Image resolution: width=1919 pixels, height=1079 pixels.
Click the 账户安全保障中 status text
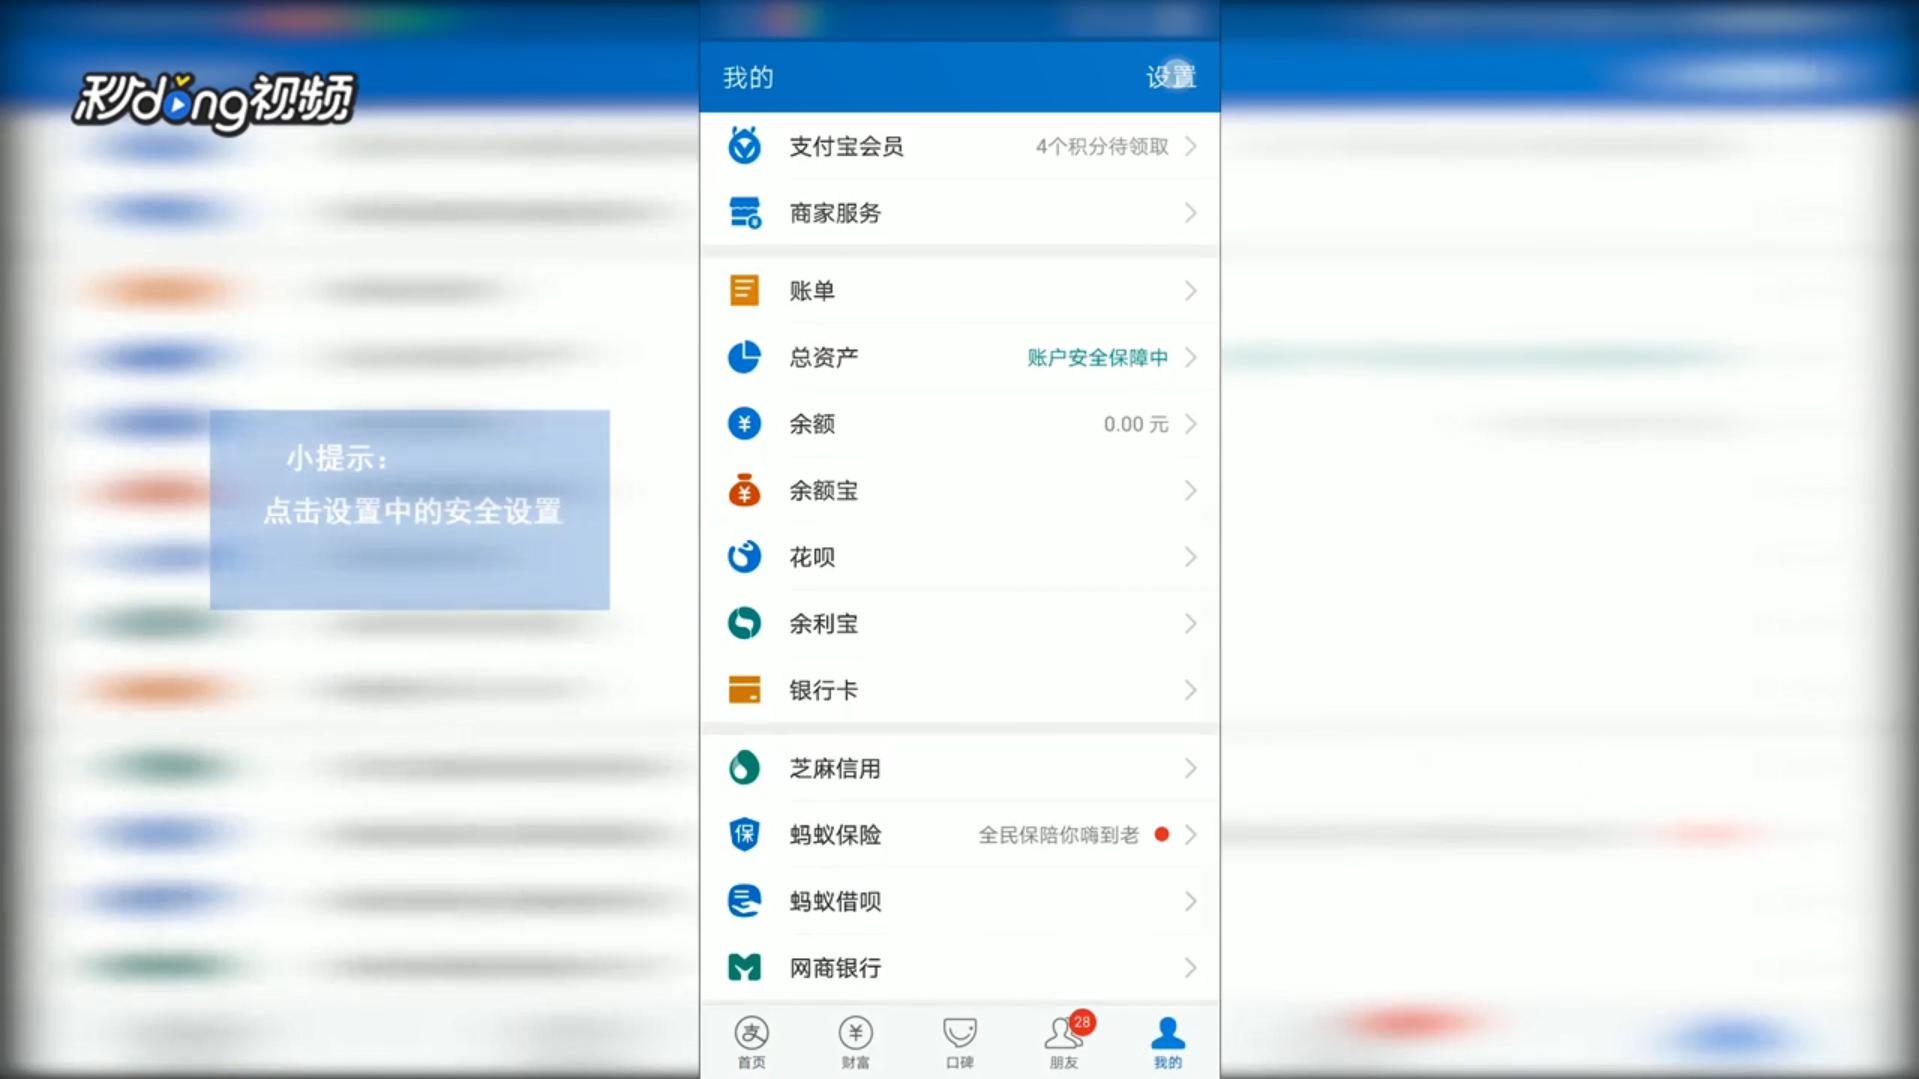point(1098,358)
